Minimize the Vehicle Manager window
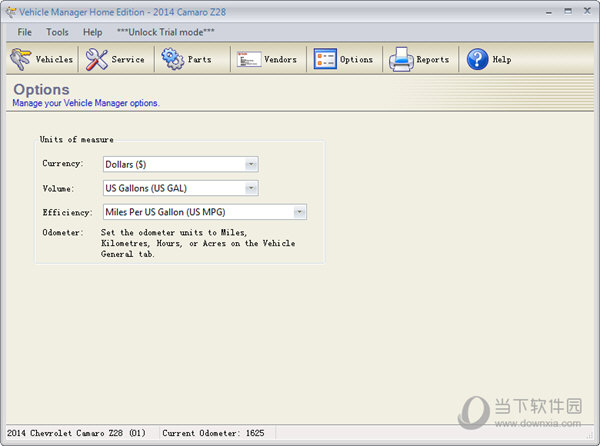This screenshot has width=600, height=446. point(549,12)
